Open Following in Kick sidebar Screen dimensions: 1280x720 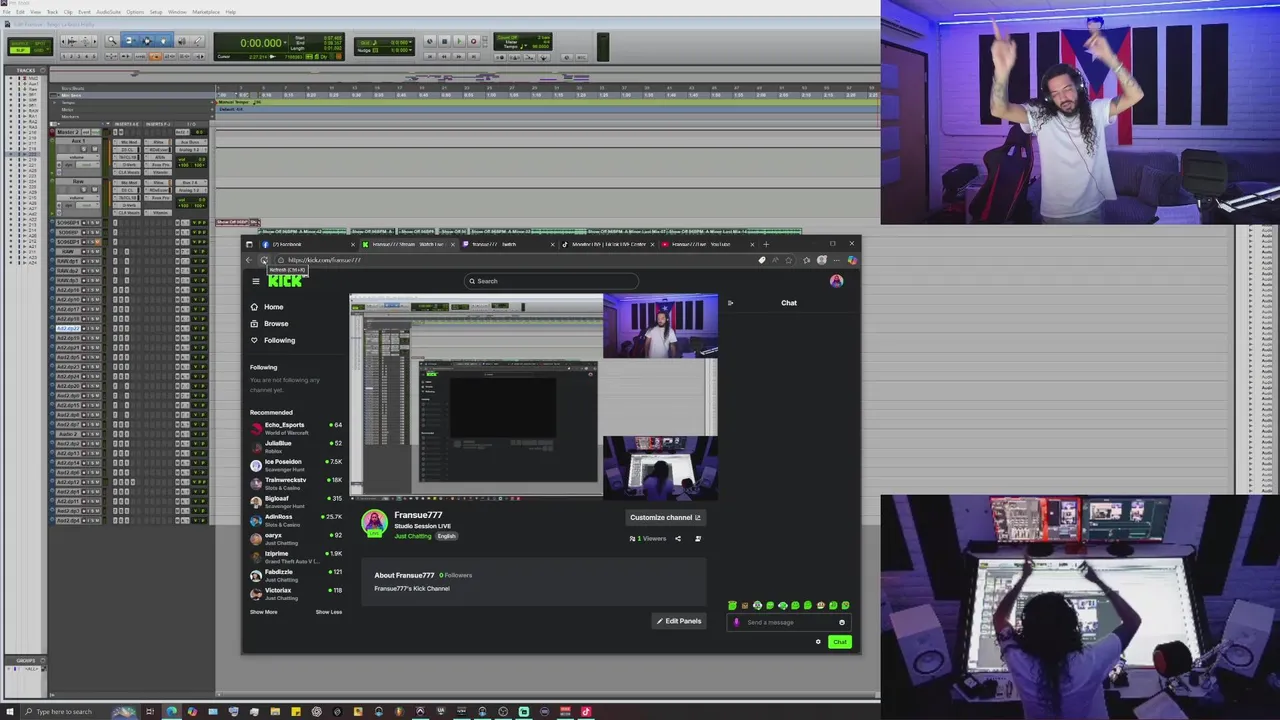(x=273, y=340)
